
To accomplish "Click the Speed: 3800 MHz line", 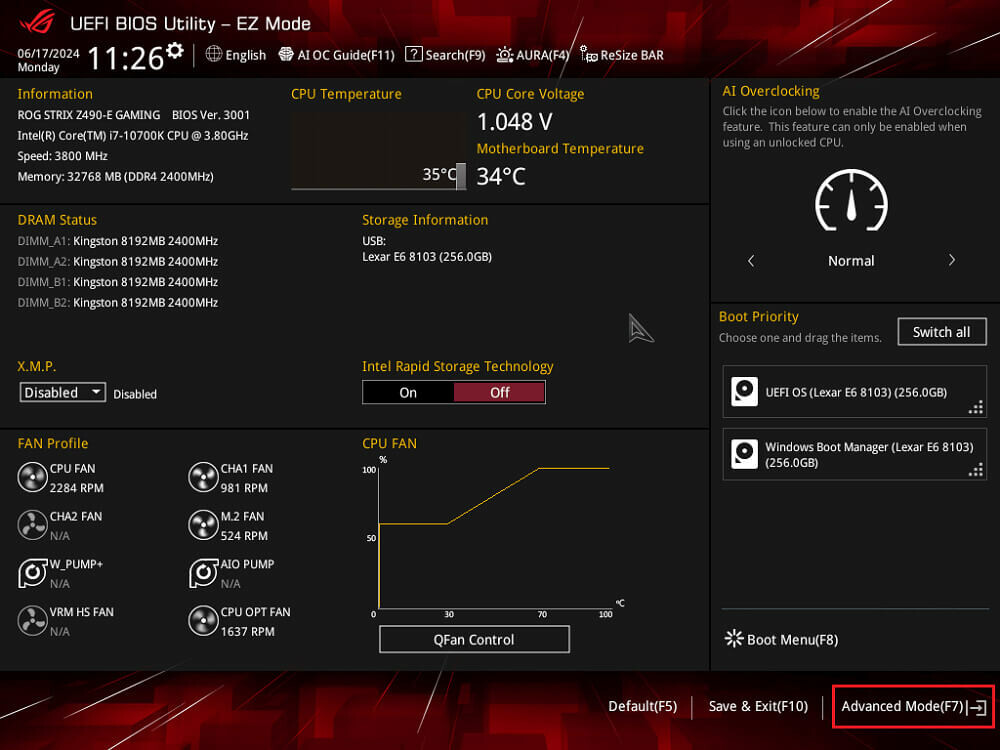I will point(62,156).
